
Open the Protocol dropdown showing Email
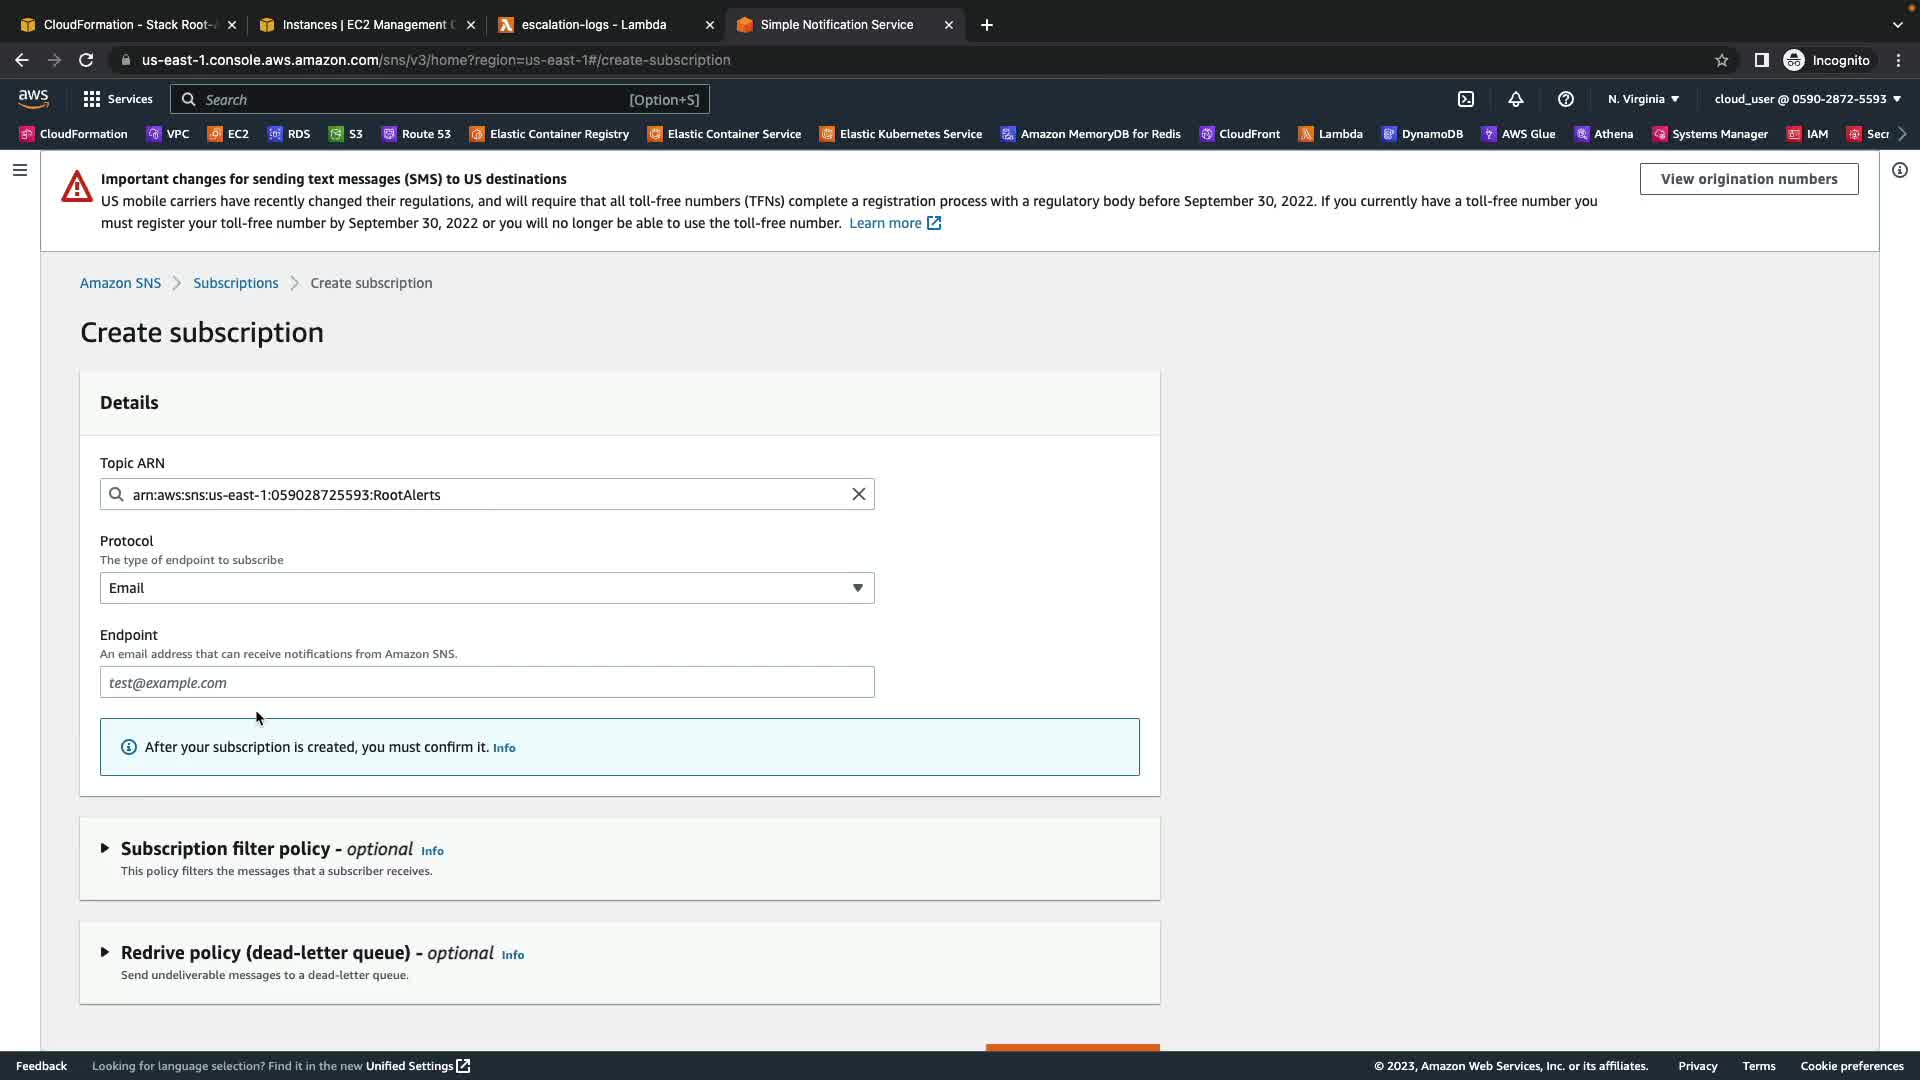(487, 588)
